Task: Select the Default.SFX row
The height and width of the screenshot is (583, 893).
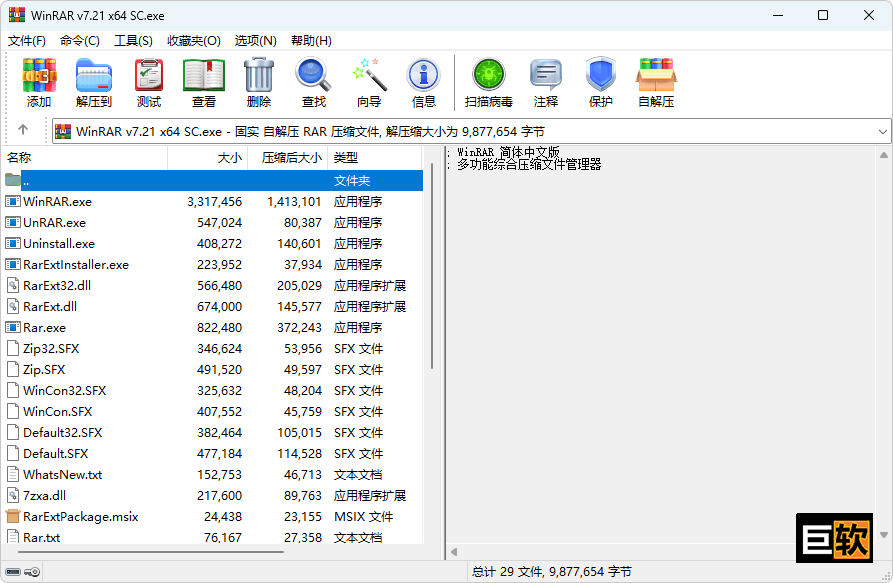Action: [213, 453]
